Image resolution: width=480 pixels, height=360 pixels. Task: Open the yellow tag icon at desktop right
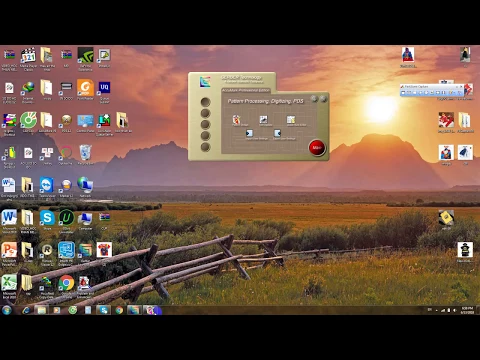click(x=446, y=219)
